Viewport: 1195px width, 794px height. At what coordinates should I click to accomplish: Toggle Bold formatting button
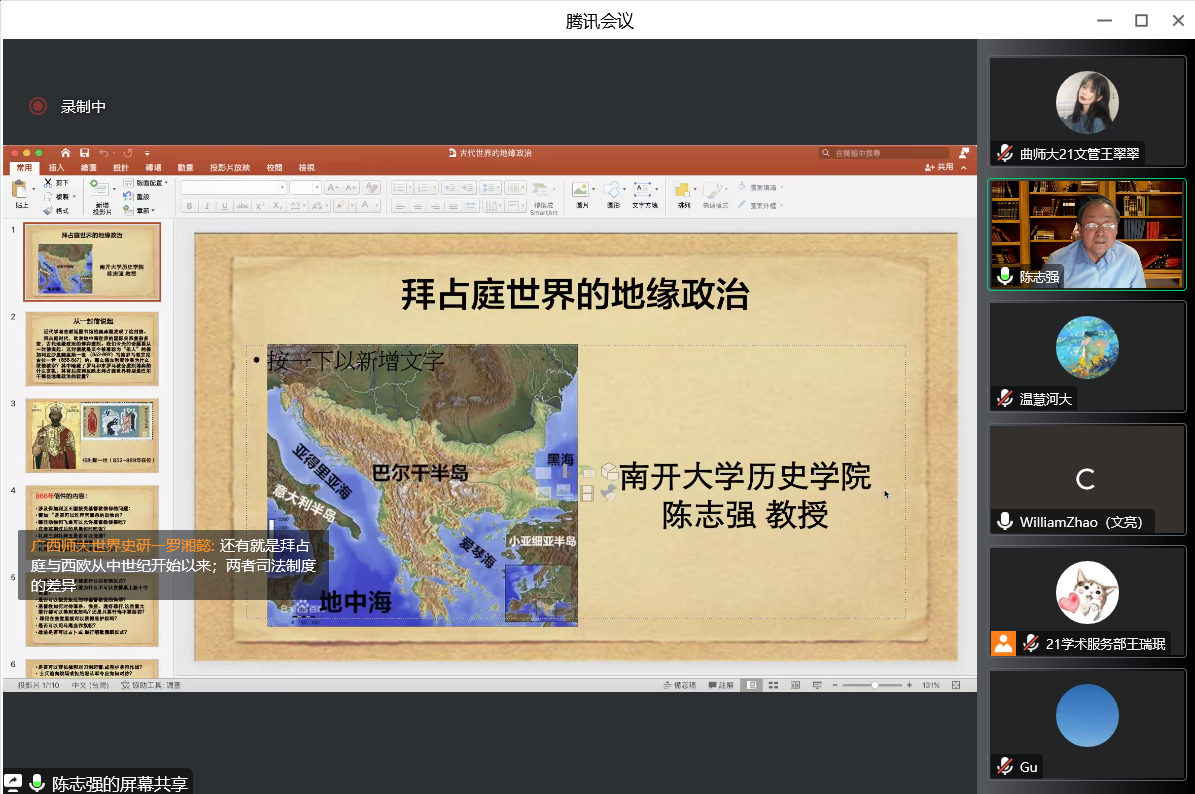pyautogui.click(x=188, y=206)
